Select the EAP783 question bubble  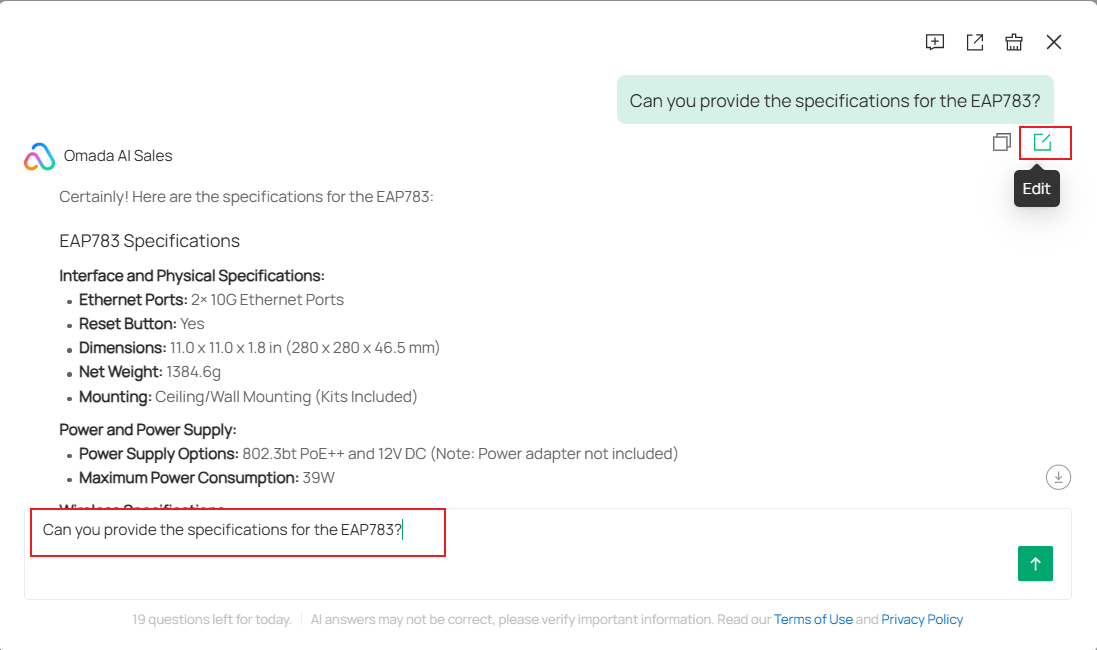tap(835, 100)
